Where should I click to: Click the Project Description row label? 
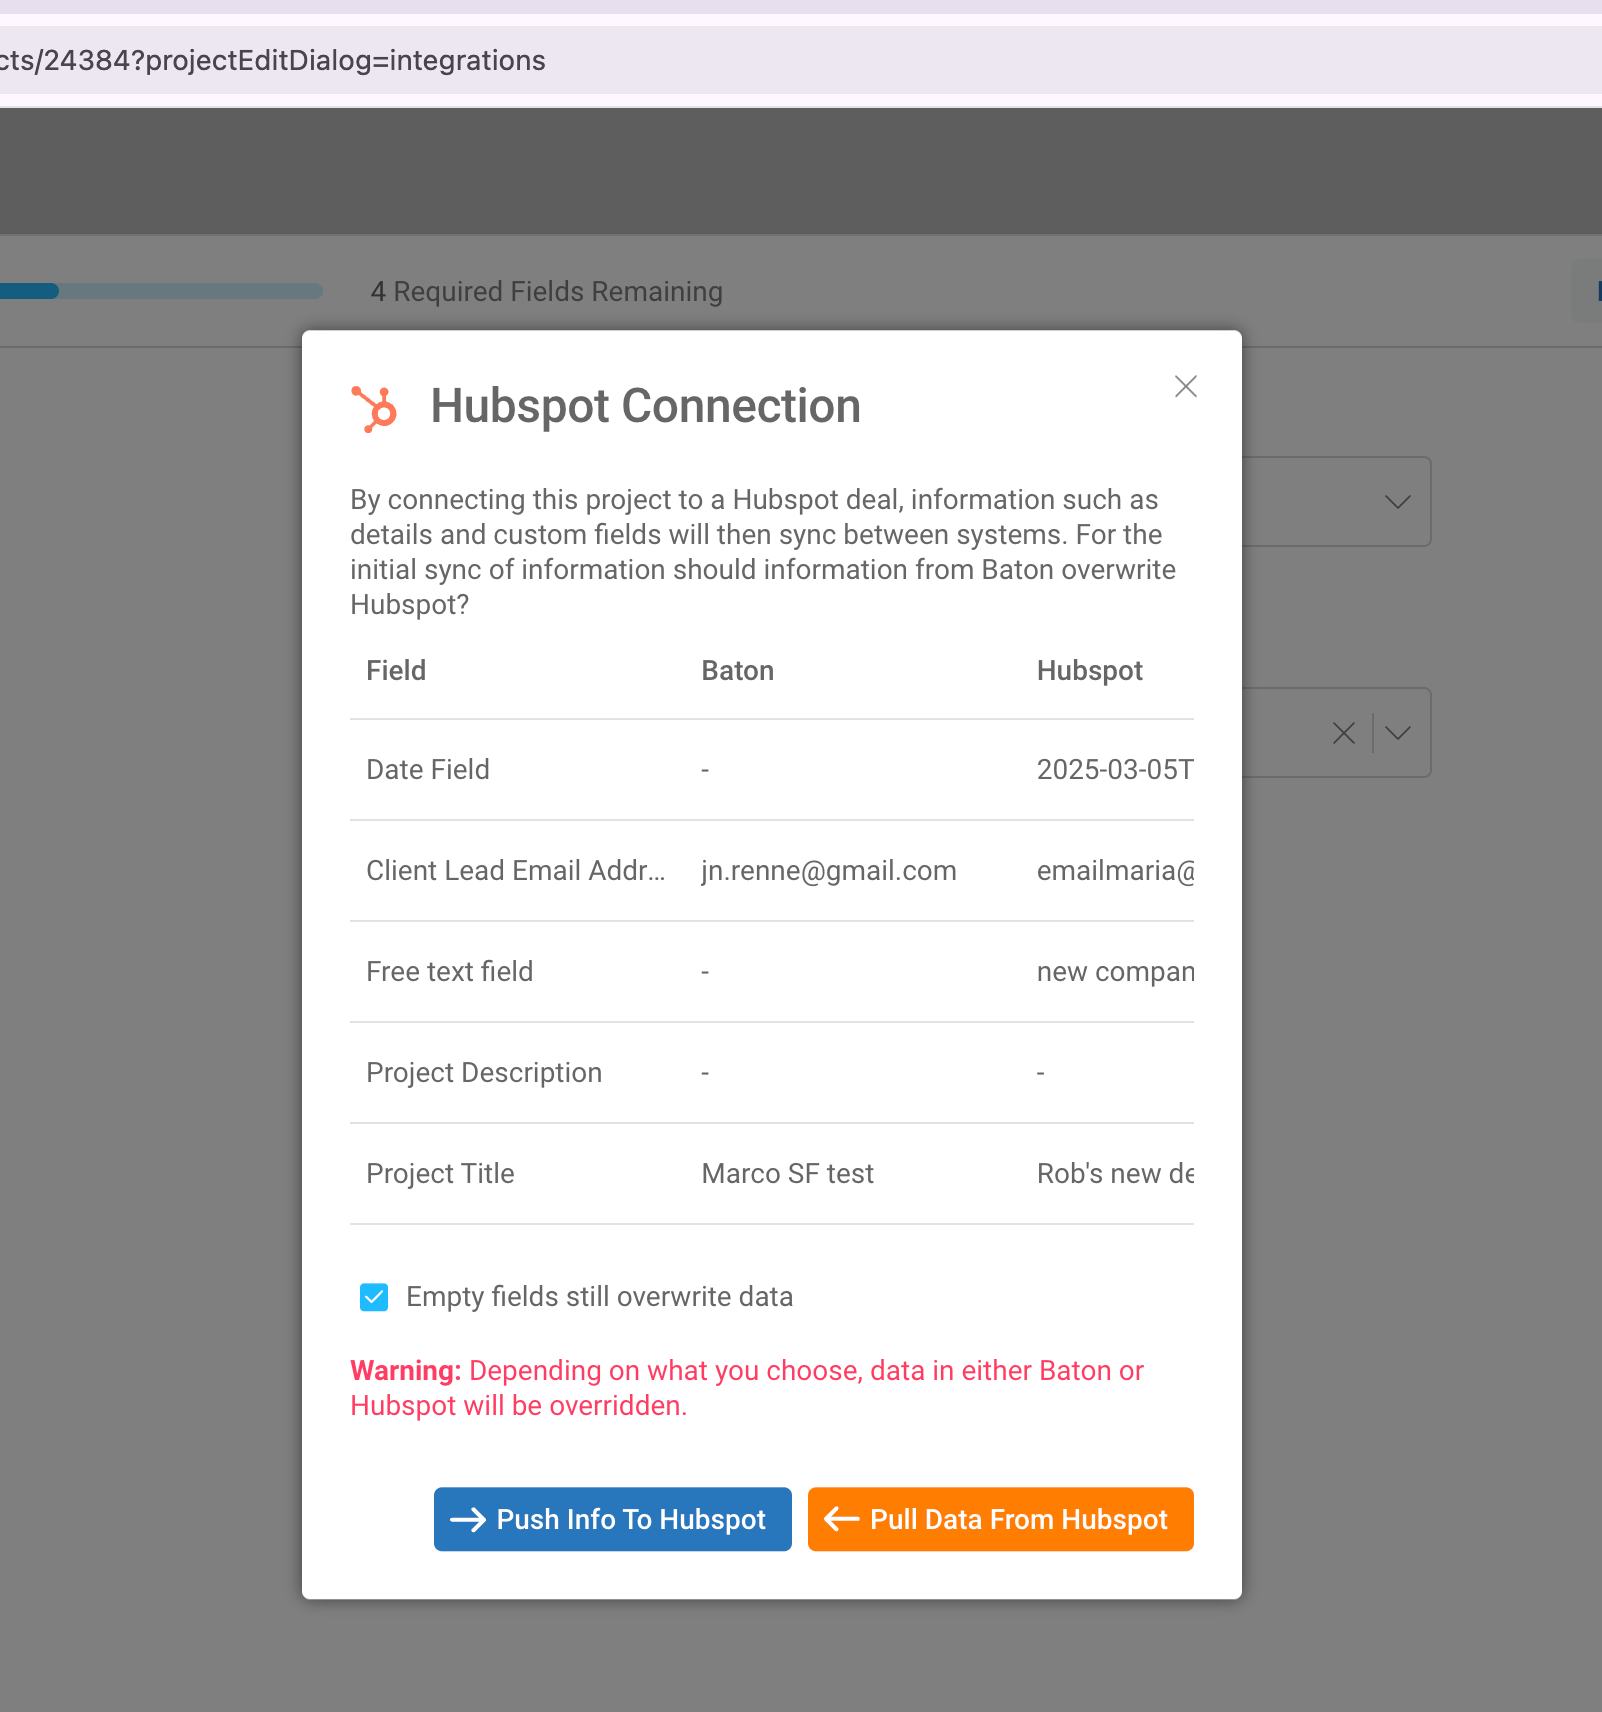tap(484, 1072)
